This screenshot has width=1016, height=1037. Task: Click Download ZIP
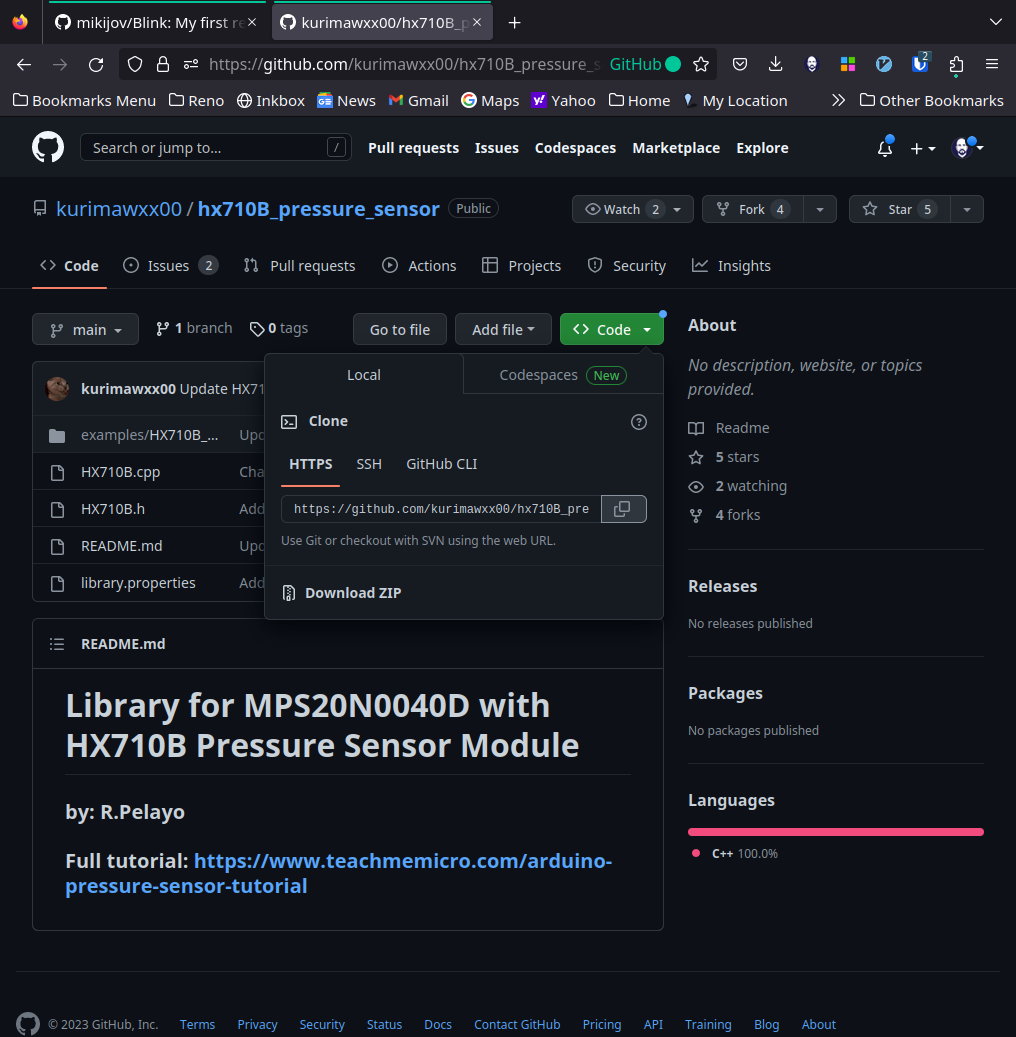[353, 593]
